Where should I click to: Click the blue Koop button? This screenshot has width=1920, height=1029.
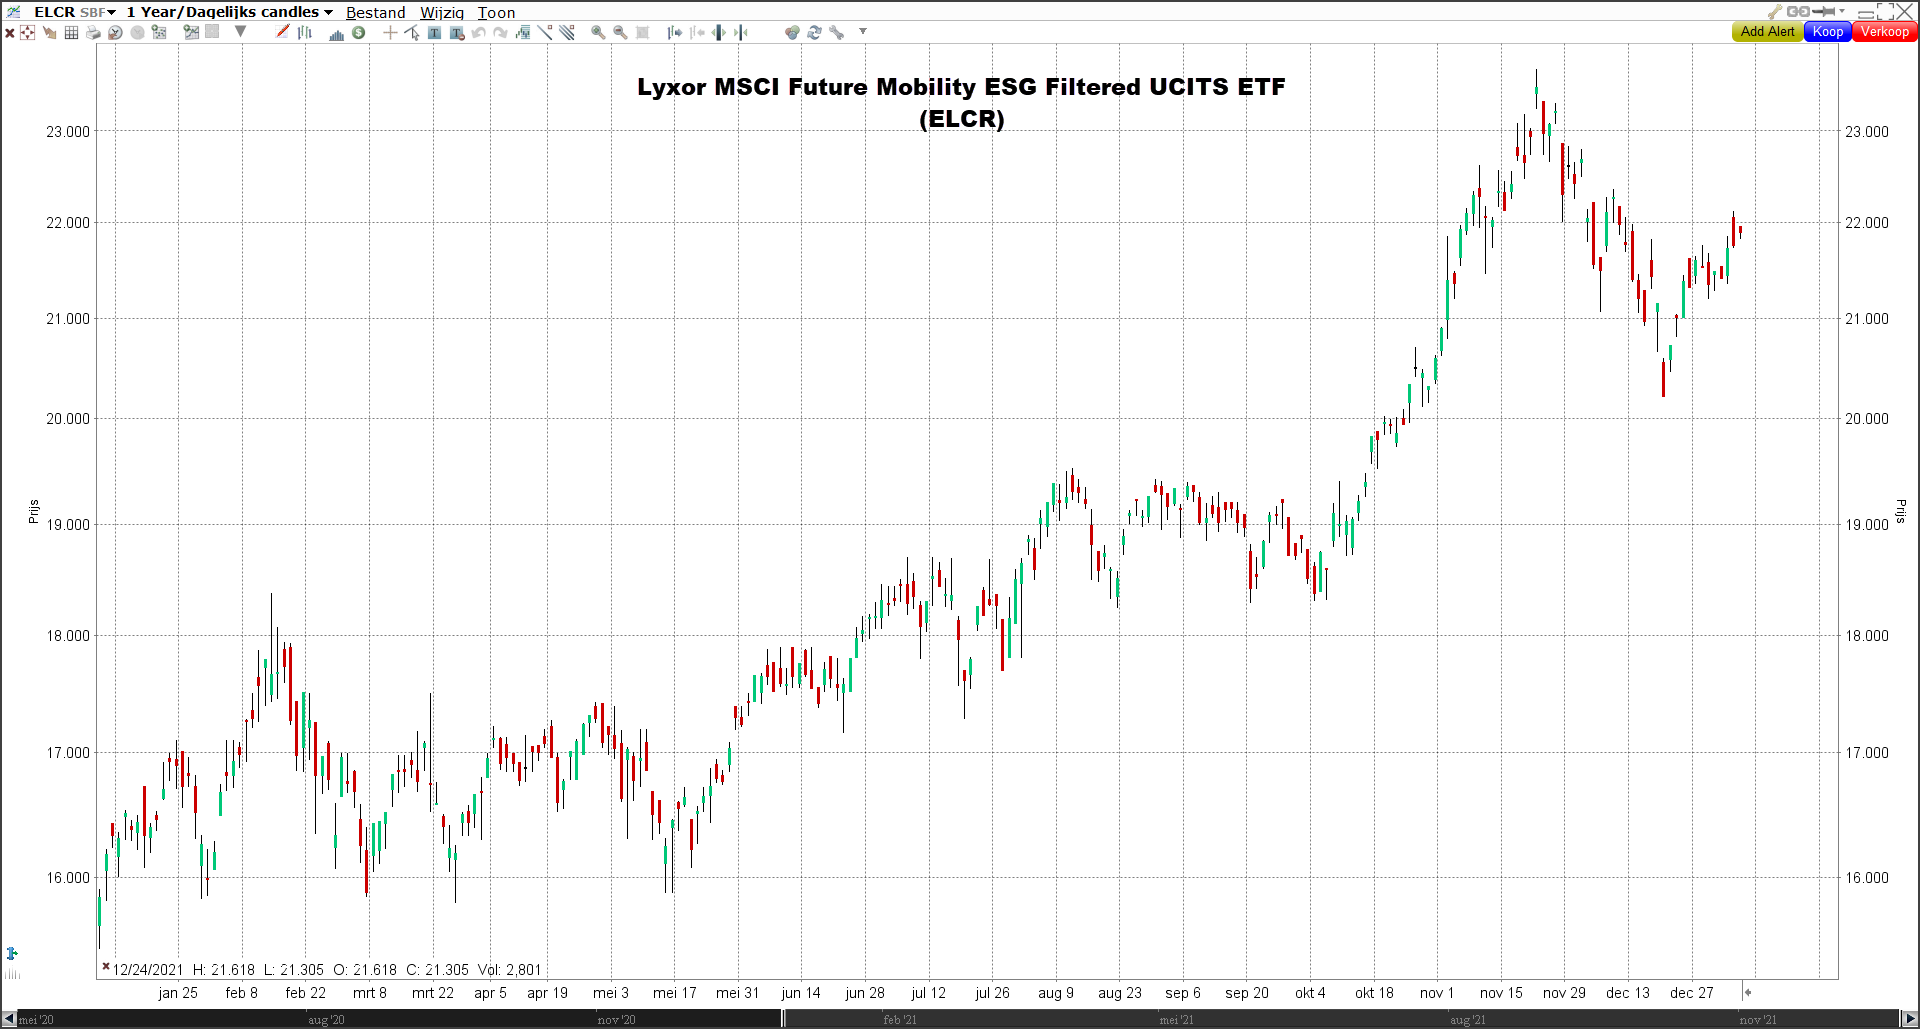pyautogui.click(x=1828, y=32)
